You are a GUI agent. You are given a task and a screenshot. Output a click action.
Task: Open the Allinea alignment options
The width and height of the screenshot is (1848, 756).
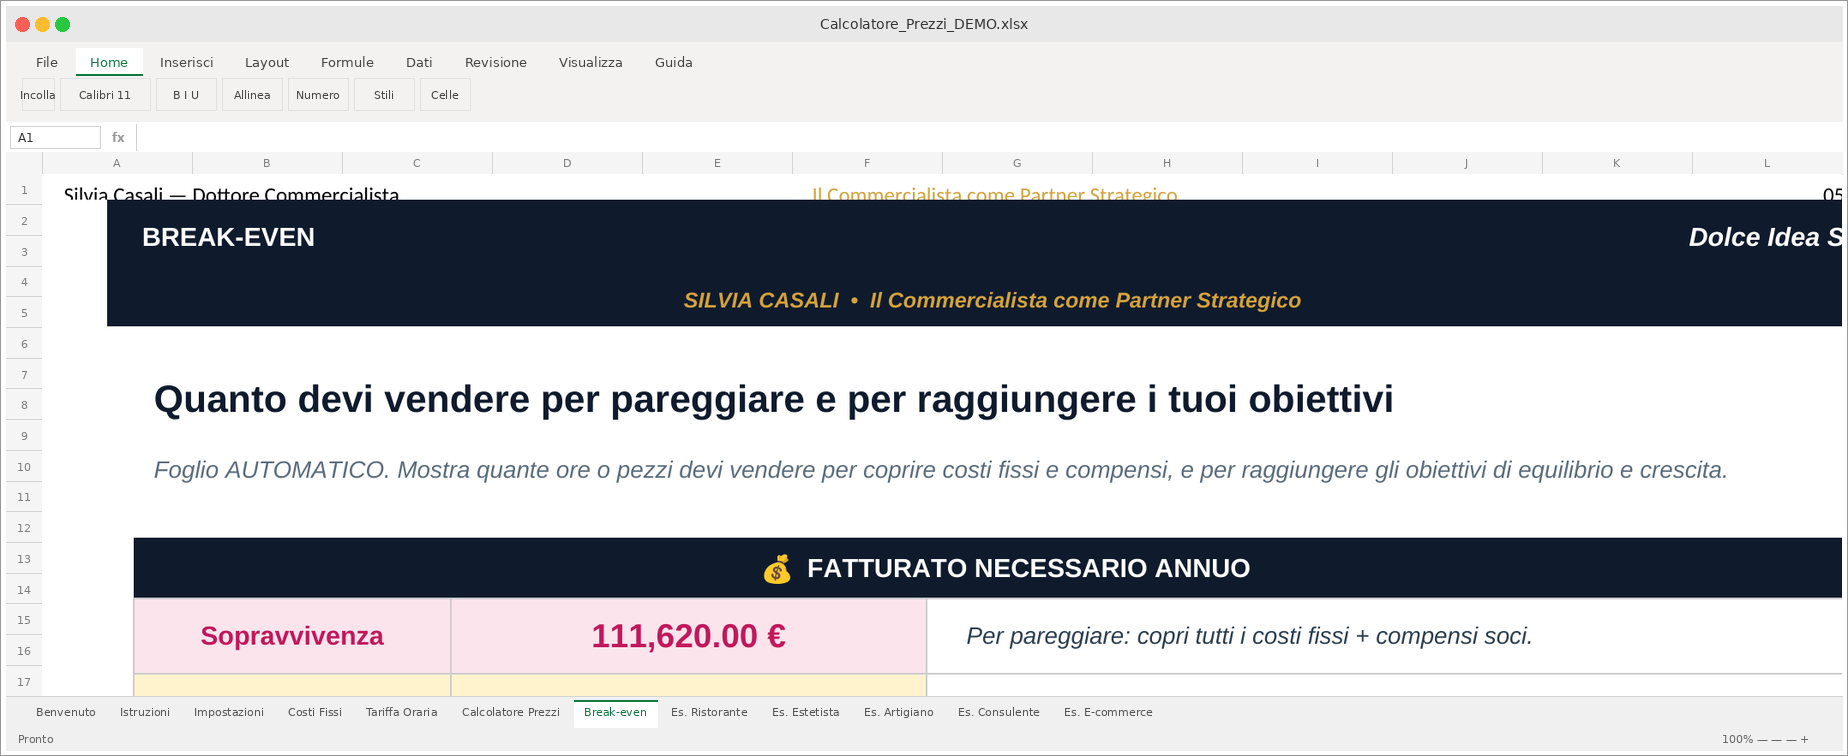[252, 95]
